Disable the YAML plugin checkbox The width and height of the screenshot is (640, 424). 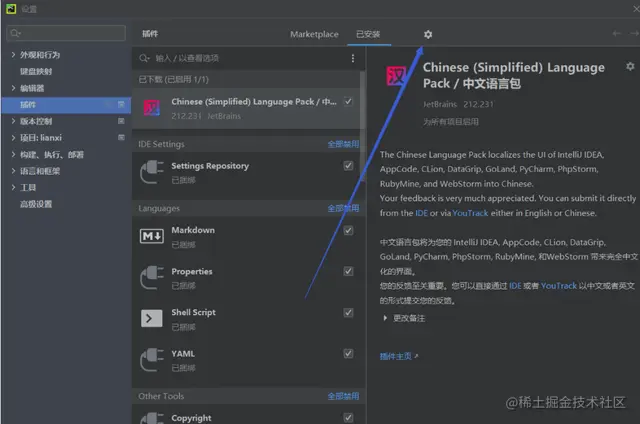(348, 353)
